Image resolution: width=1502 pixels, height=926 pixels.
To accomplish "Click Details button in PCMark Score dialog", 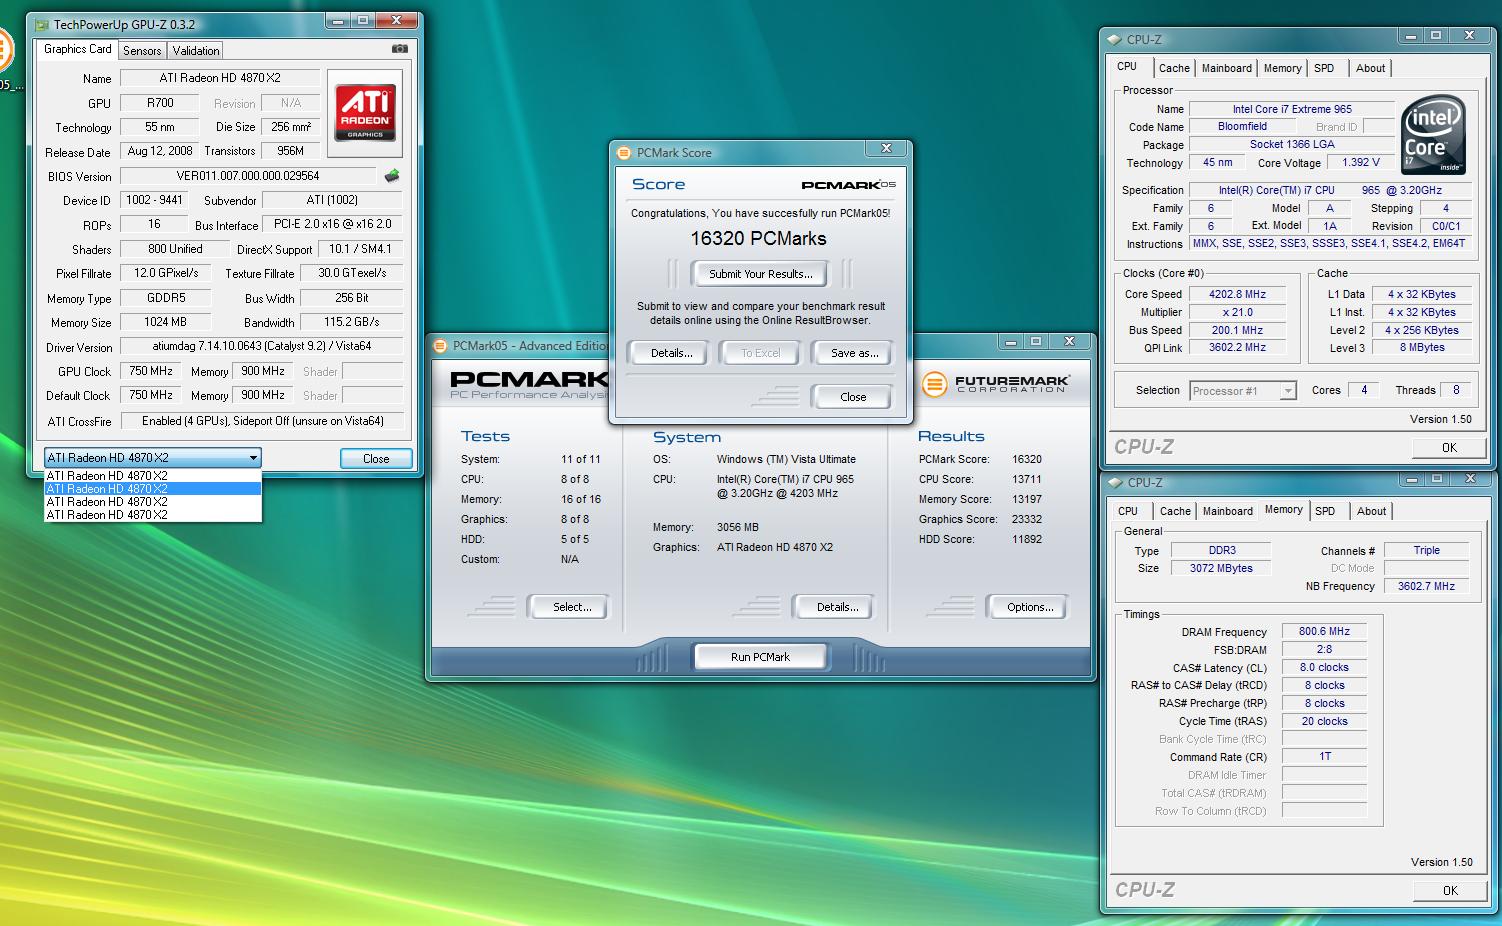I will click(672, 353).
